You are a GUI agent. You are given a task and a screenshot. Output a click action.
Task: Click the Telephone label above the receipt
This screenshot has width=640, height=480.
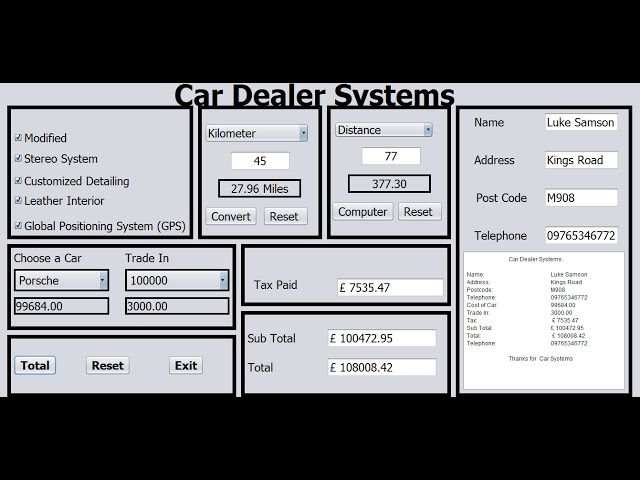500,236
